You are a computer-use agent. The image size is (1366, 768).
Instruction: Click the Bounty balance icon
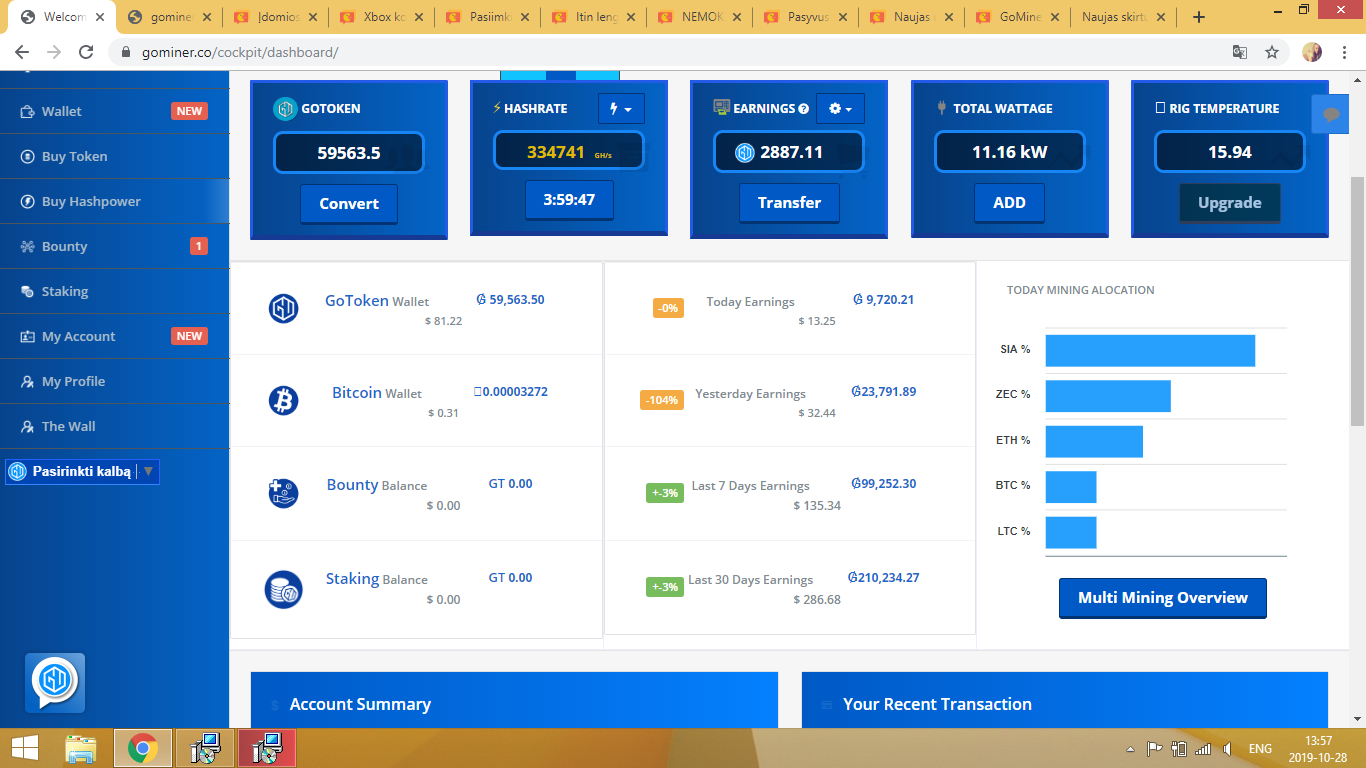tap(284, 493)
